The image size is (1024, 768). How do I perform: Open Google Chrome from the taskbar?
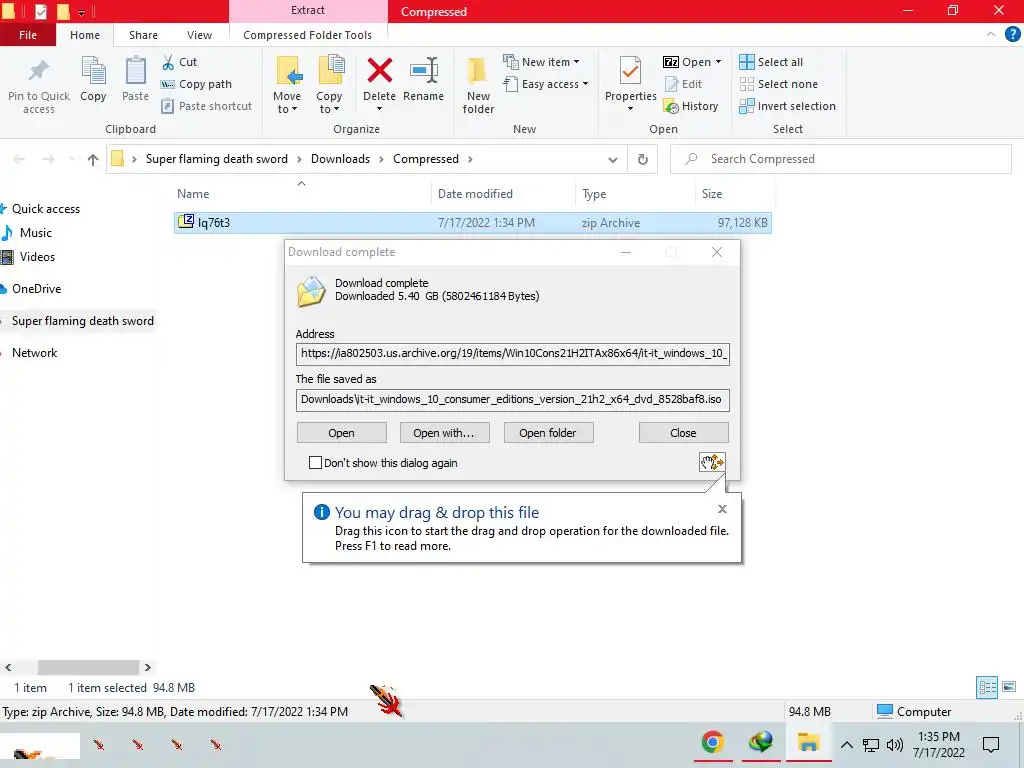pyautogui.click(x=712, y=743)
